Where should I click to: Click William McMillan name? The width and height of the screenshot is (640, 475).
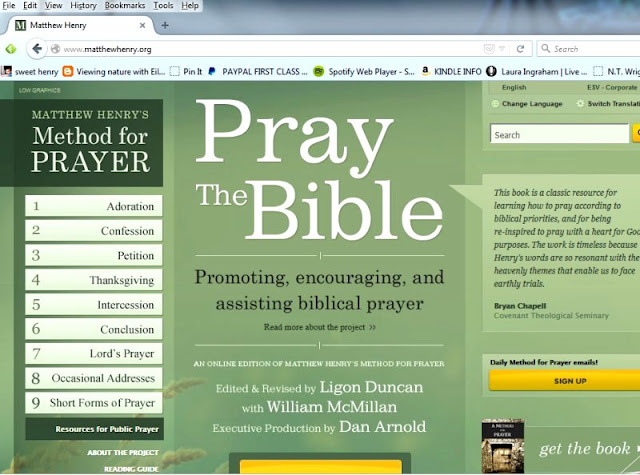(331, 407)
